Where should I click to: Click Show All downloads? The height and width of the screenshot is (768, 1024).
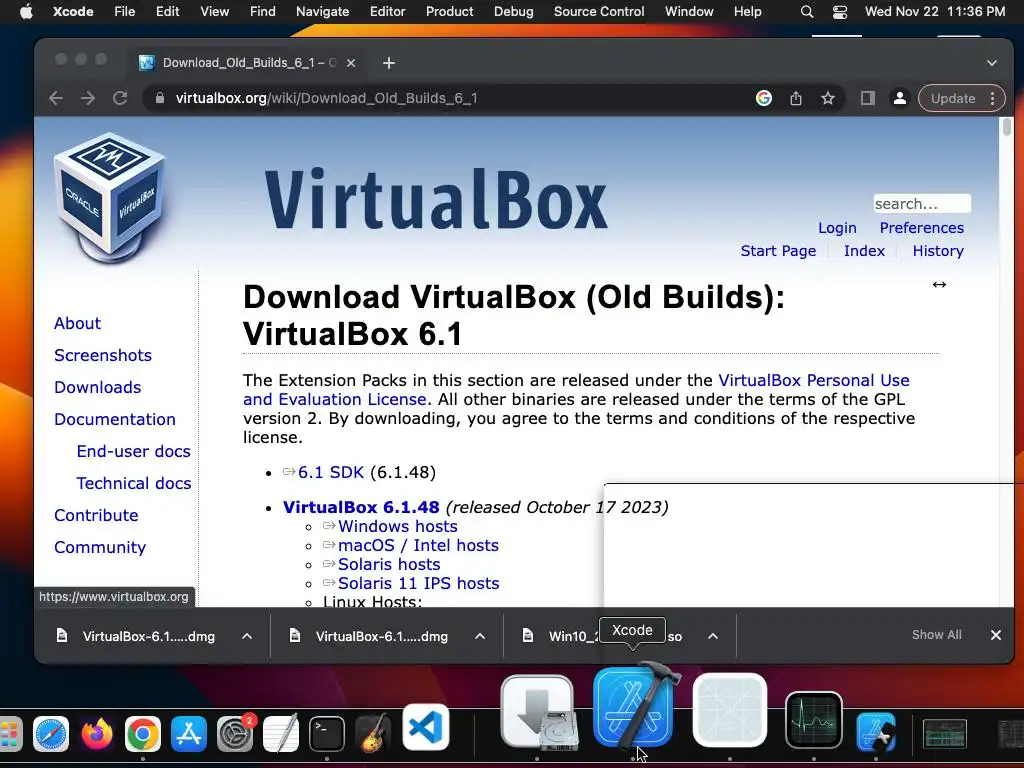click(936, 635)
